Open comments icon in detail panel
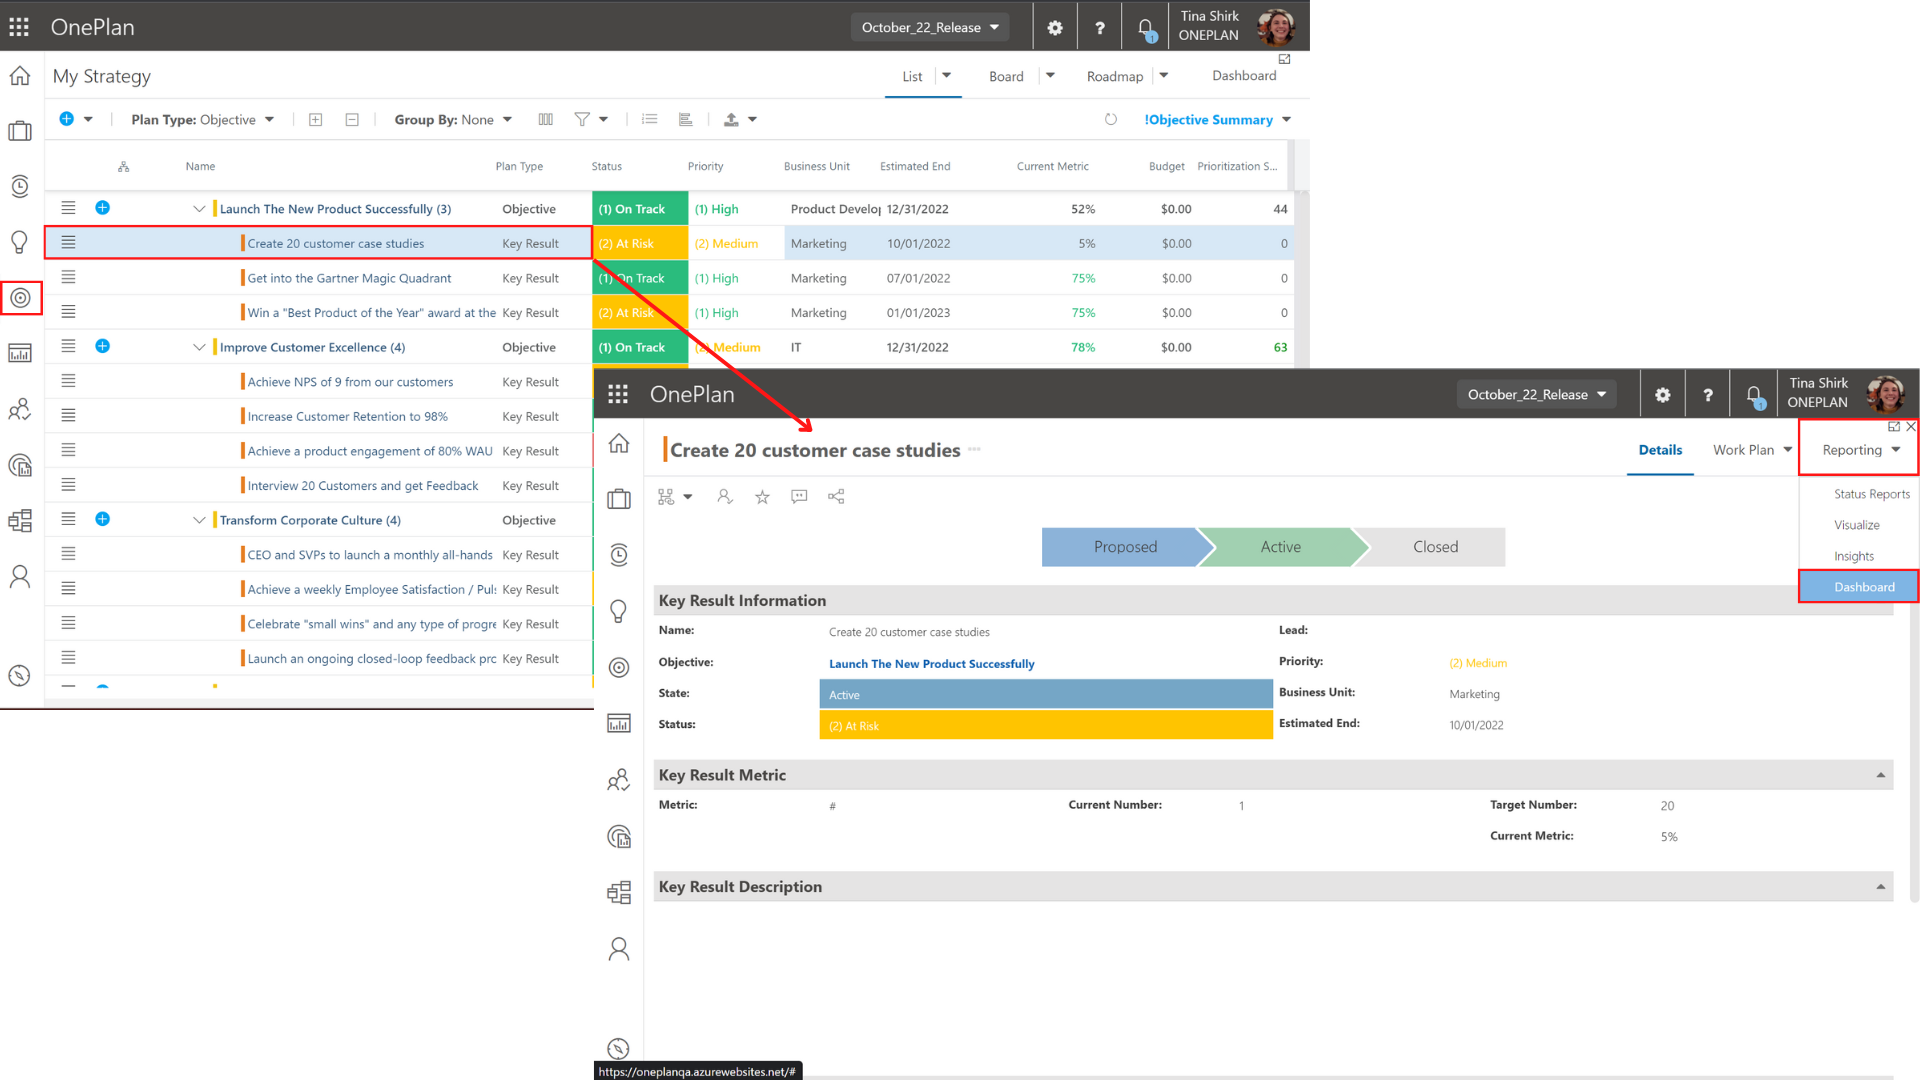1920x1080 pixels. [799, 496]
